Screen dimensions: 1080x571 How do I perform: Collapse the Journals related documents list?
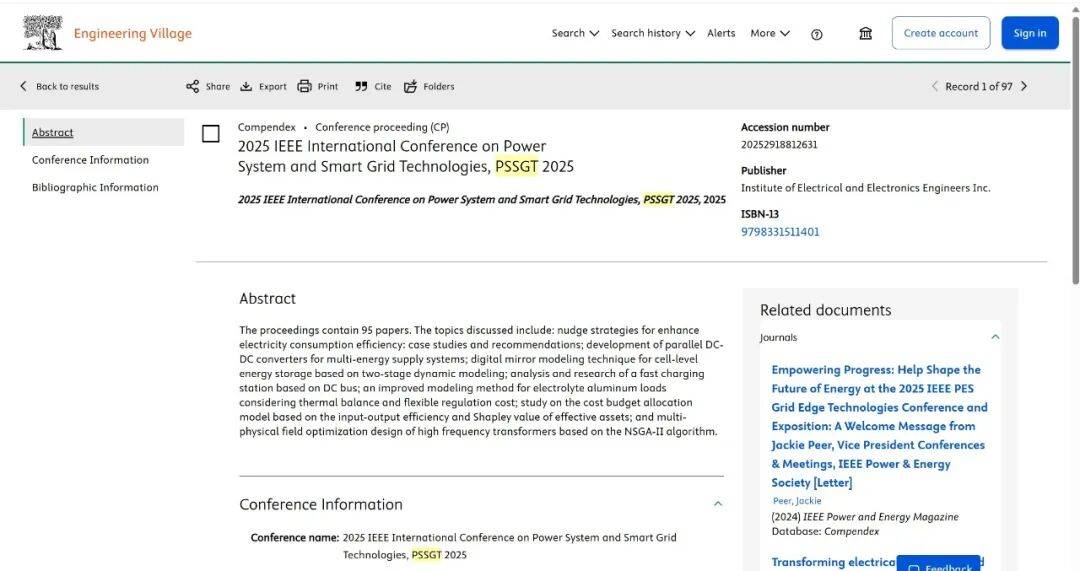[995, 337]
